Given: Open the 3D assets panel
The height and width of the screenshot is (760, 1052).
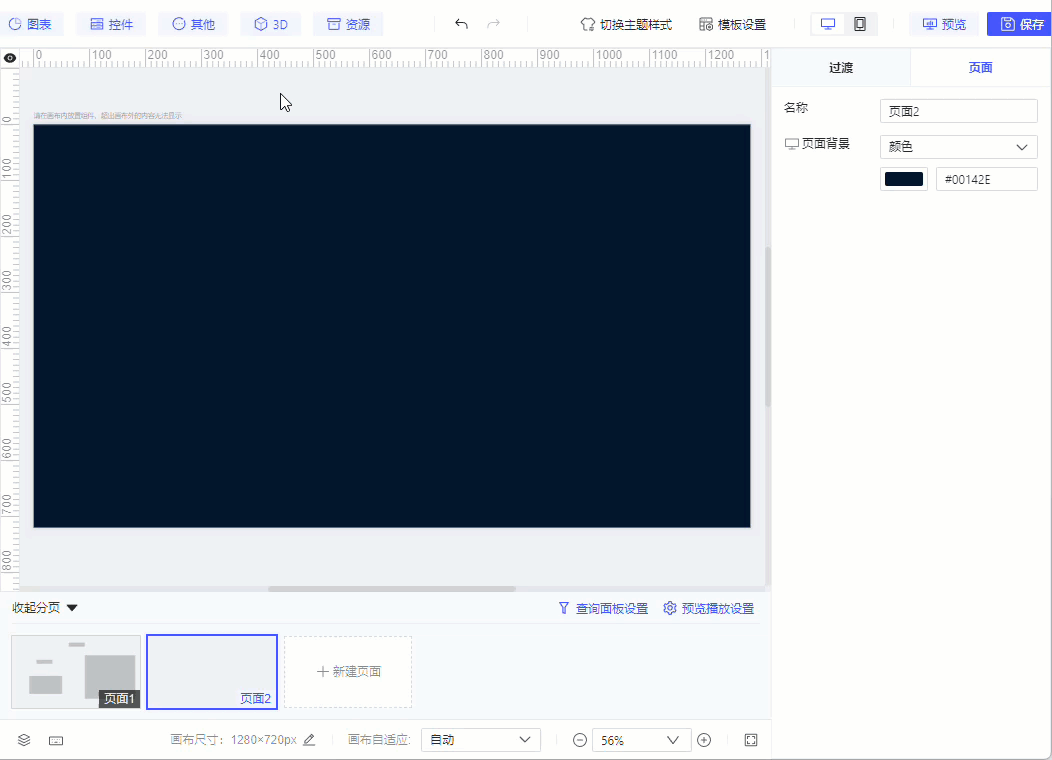Looking at the screenshot, I should click(x=270, y=24).
